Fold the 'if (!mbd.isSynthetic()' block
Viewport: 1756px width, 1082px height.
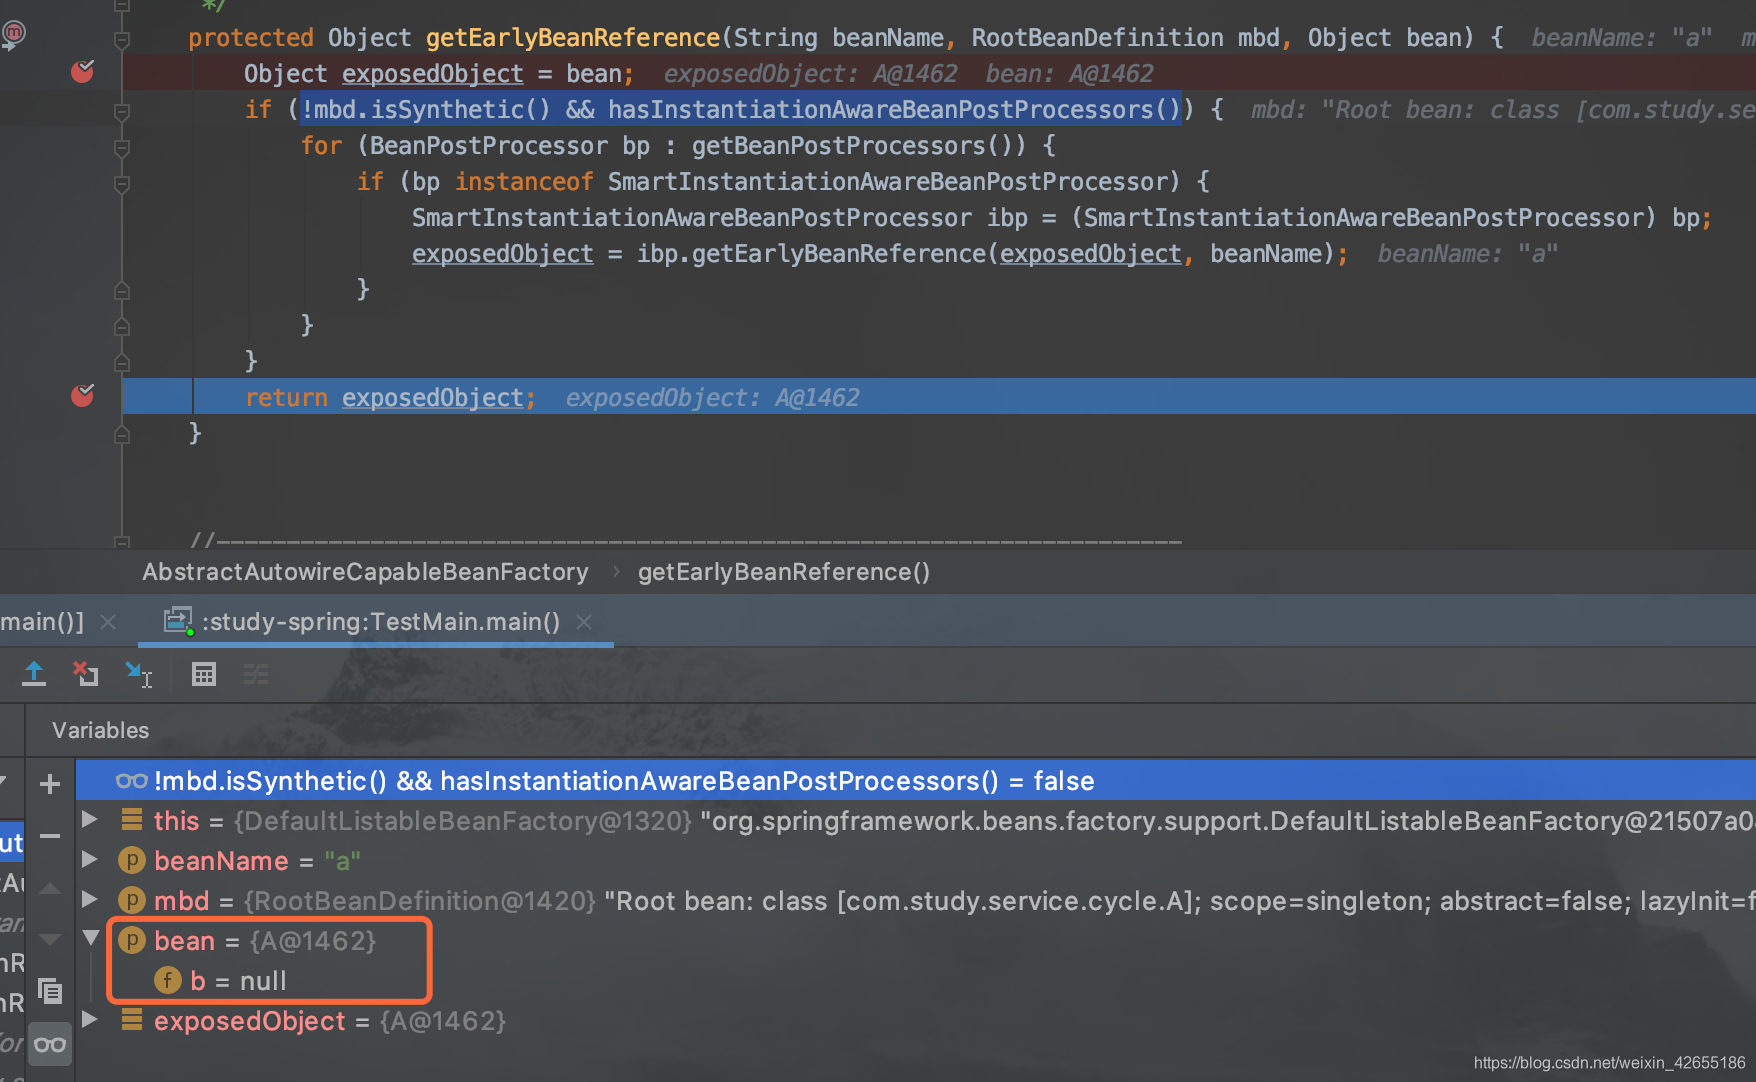(x=122, y=112)
